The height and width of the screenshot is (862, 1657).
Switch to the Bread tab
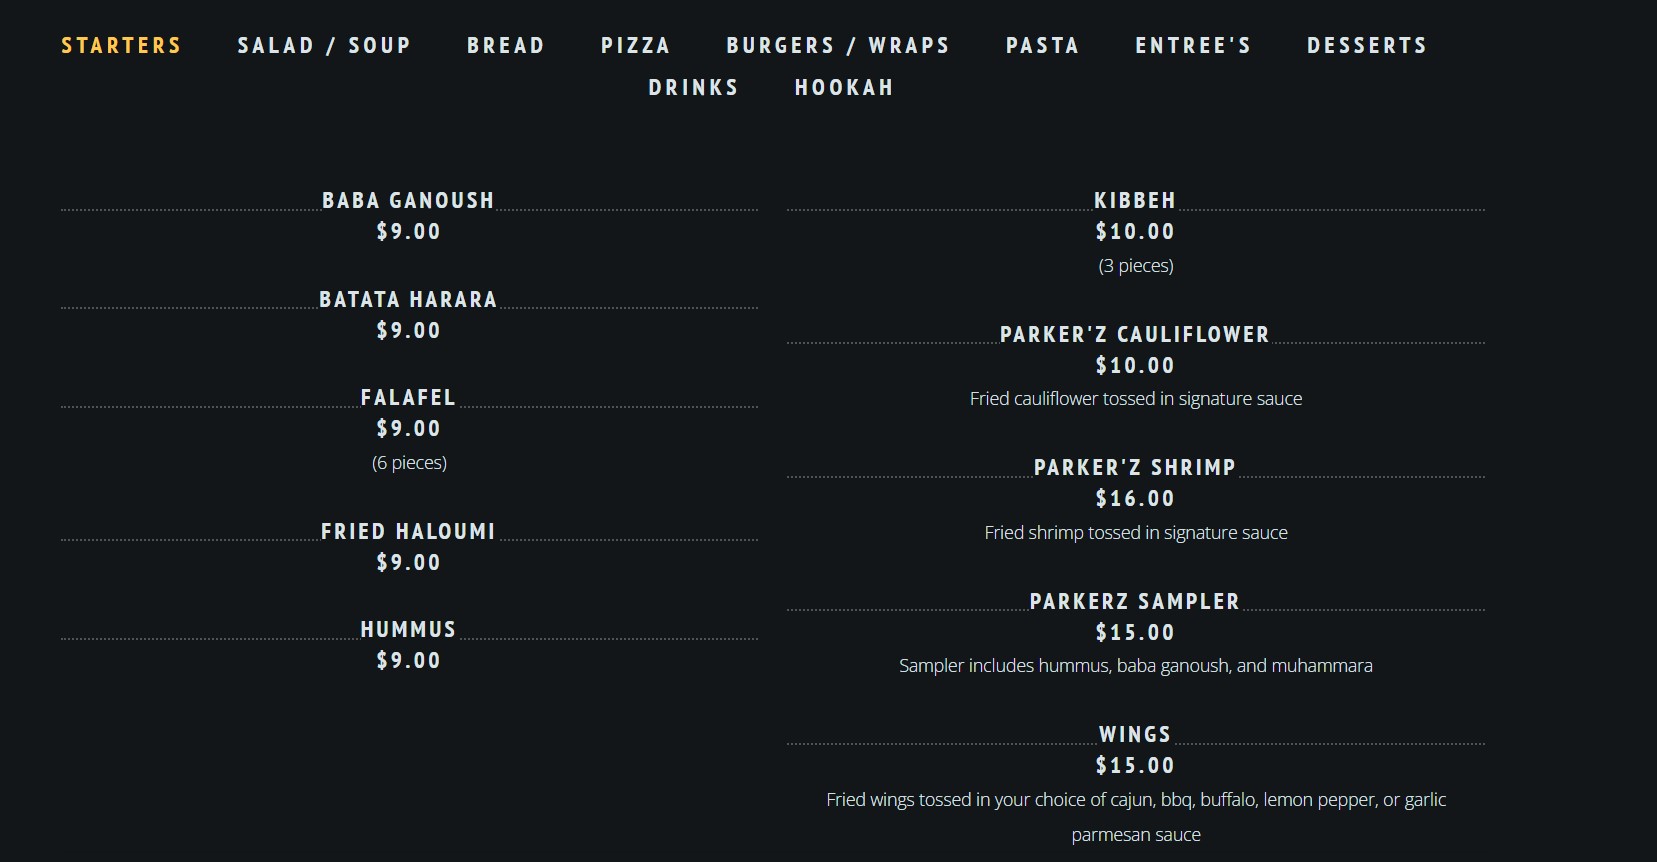click(x=506, y=46)
